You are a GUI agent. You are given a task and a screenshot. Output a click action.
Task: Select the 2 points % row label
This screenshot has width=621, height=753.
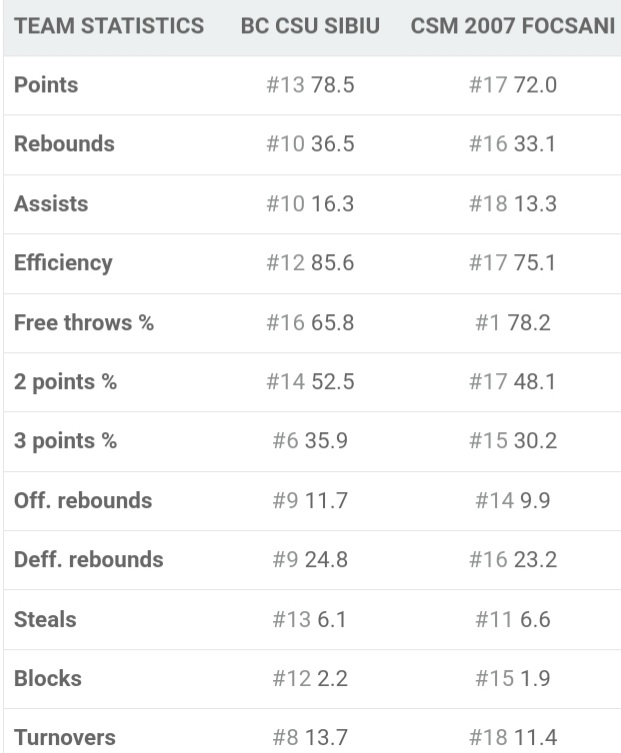(65, 382)
